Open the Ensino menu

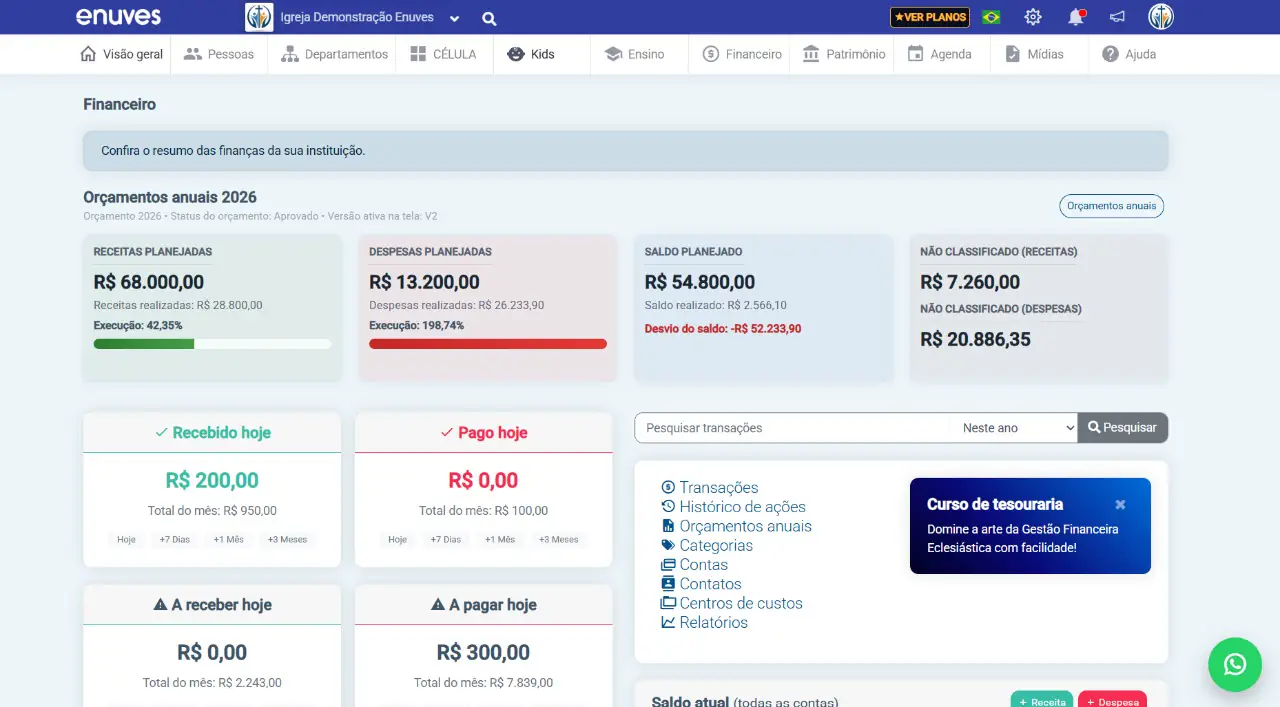[x=634, y=54]
